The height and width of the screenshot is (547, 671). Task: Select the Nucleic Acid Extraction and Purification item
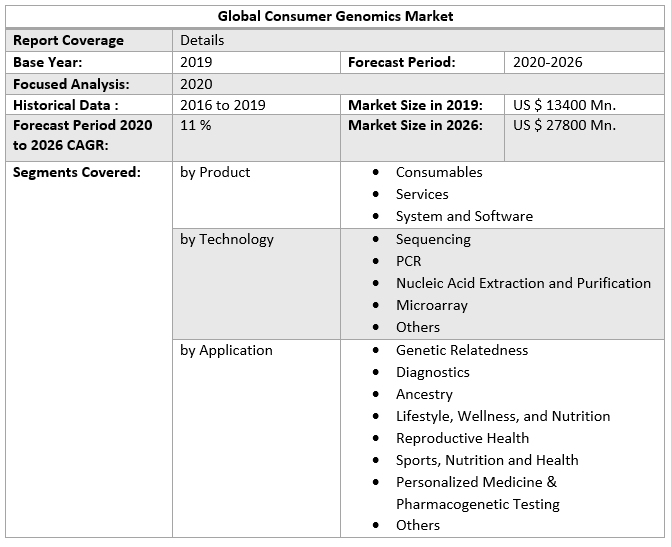tap(523, 283)
